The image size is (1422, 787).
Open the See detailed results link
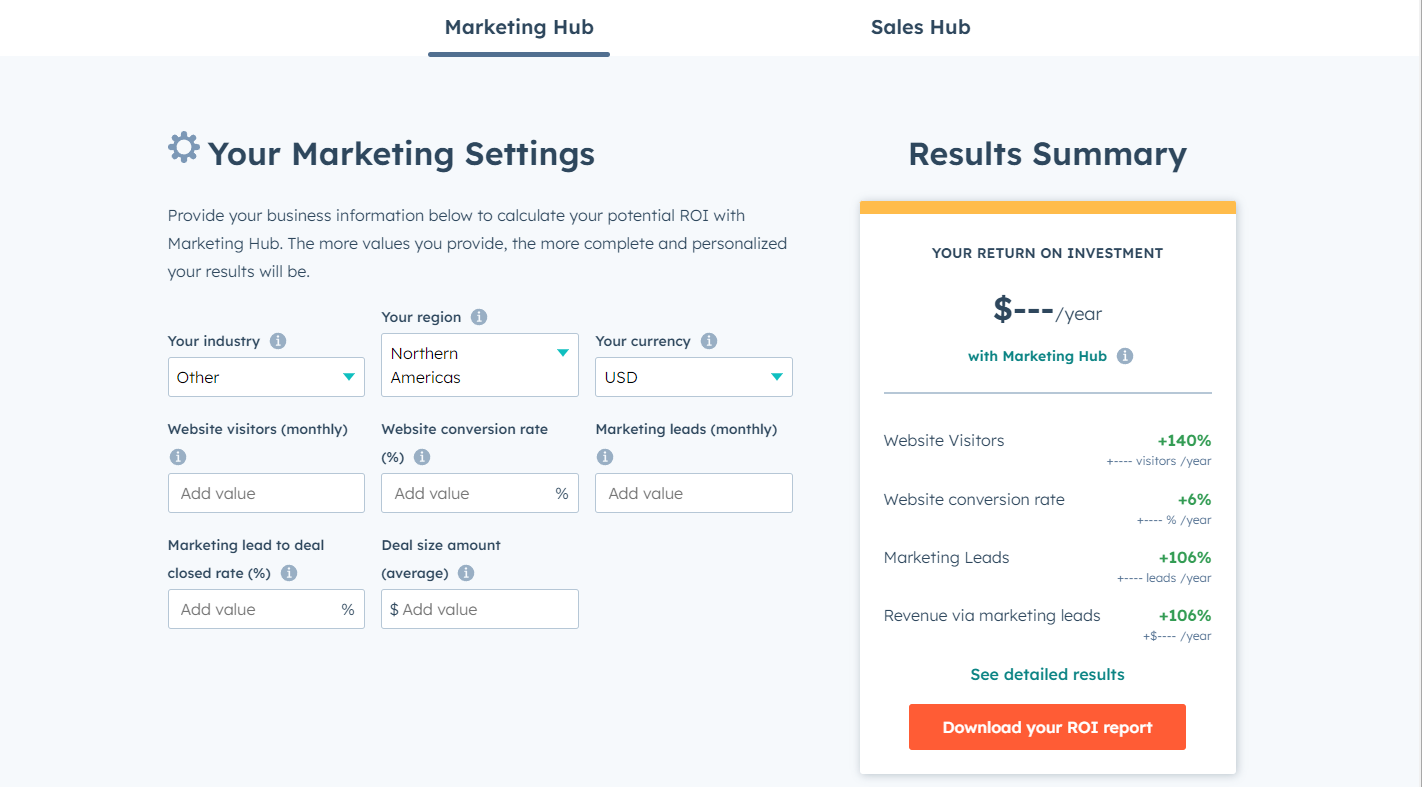[x=1047, y=674]
